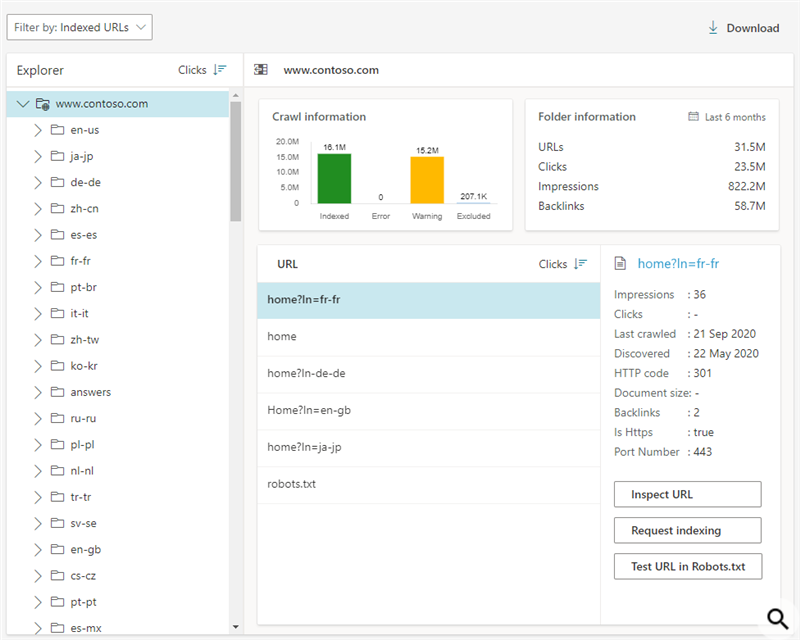The image size is (800, 640).
Task: Click the Explorer scrollbar thumb
Action: pyautogui.click(x=236, y=161)
